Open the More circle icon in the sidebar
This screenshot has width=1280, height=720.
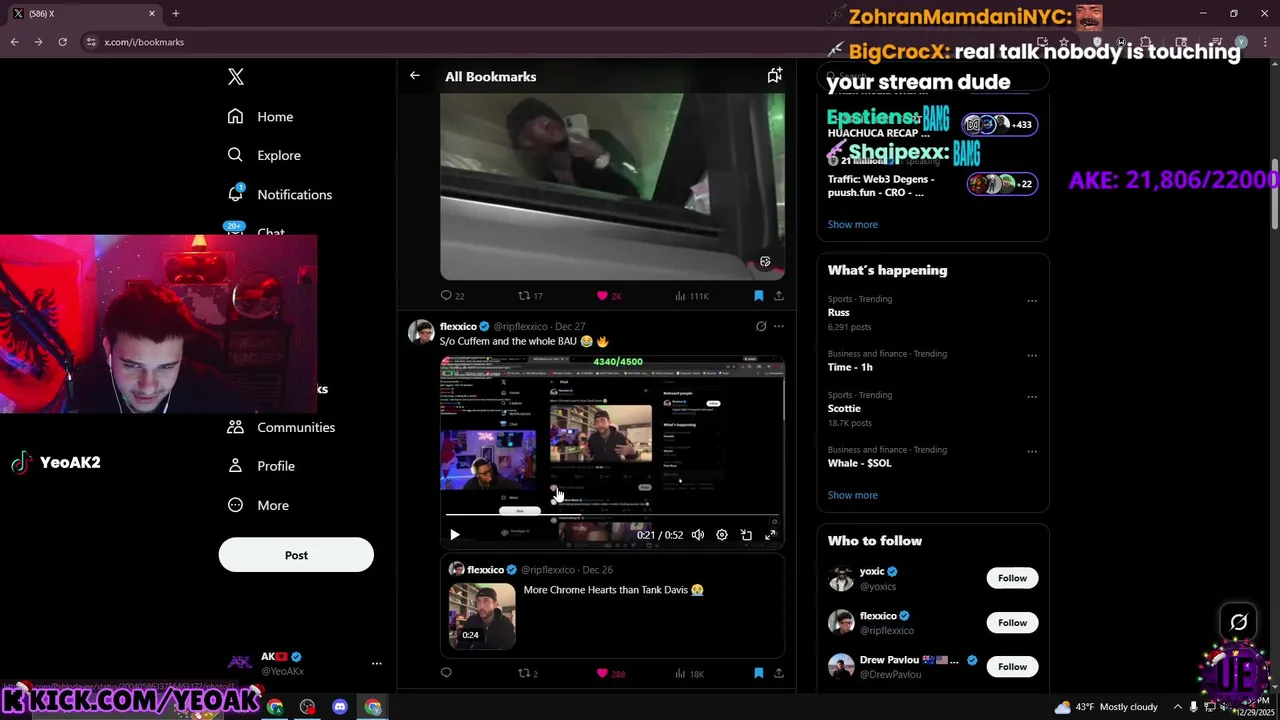pyautogui.click(x=235, y=505)
